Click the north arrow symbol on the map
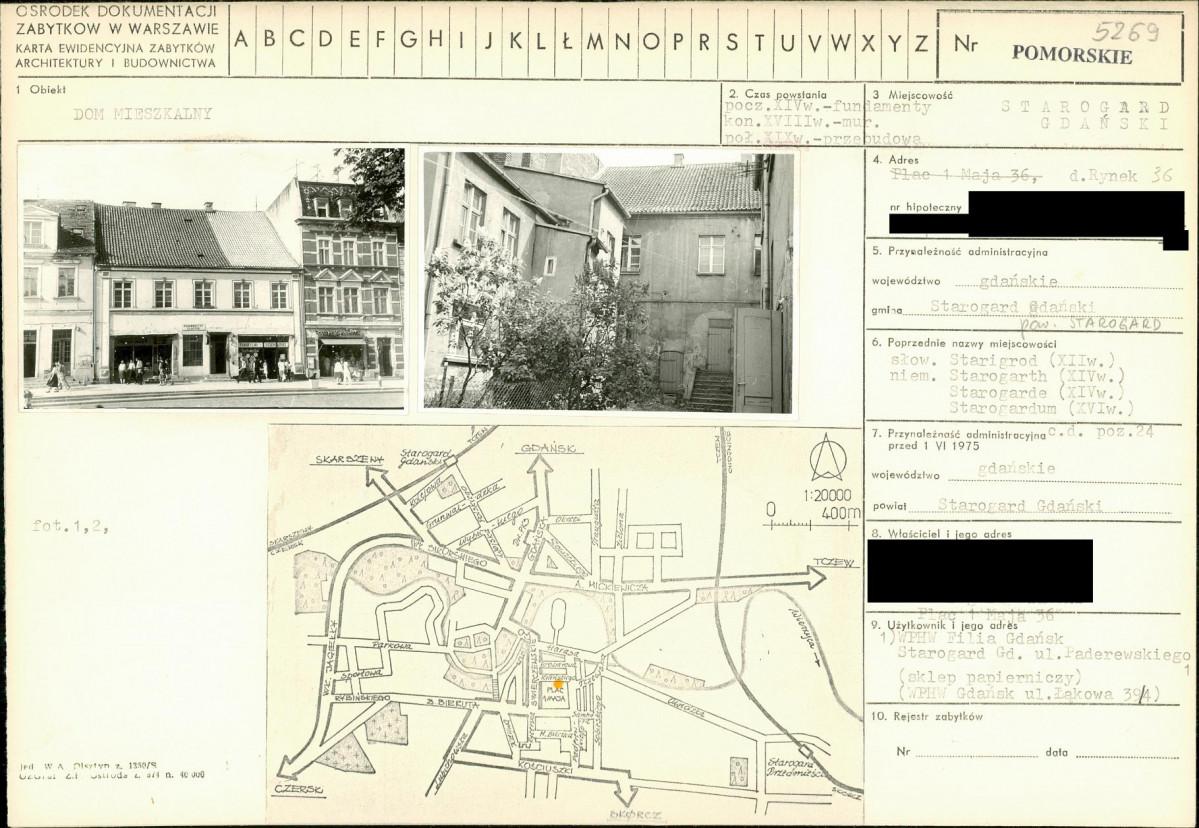 coord(827,458)
